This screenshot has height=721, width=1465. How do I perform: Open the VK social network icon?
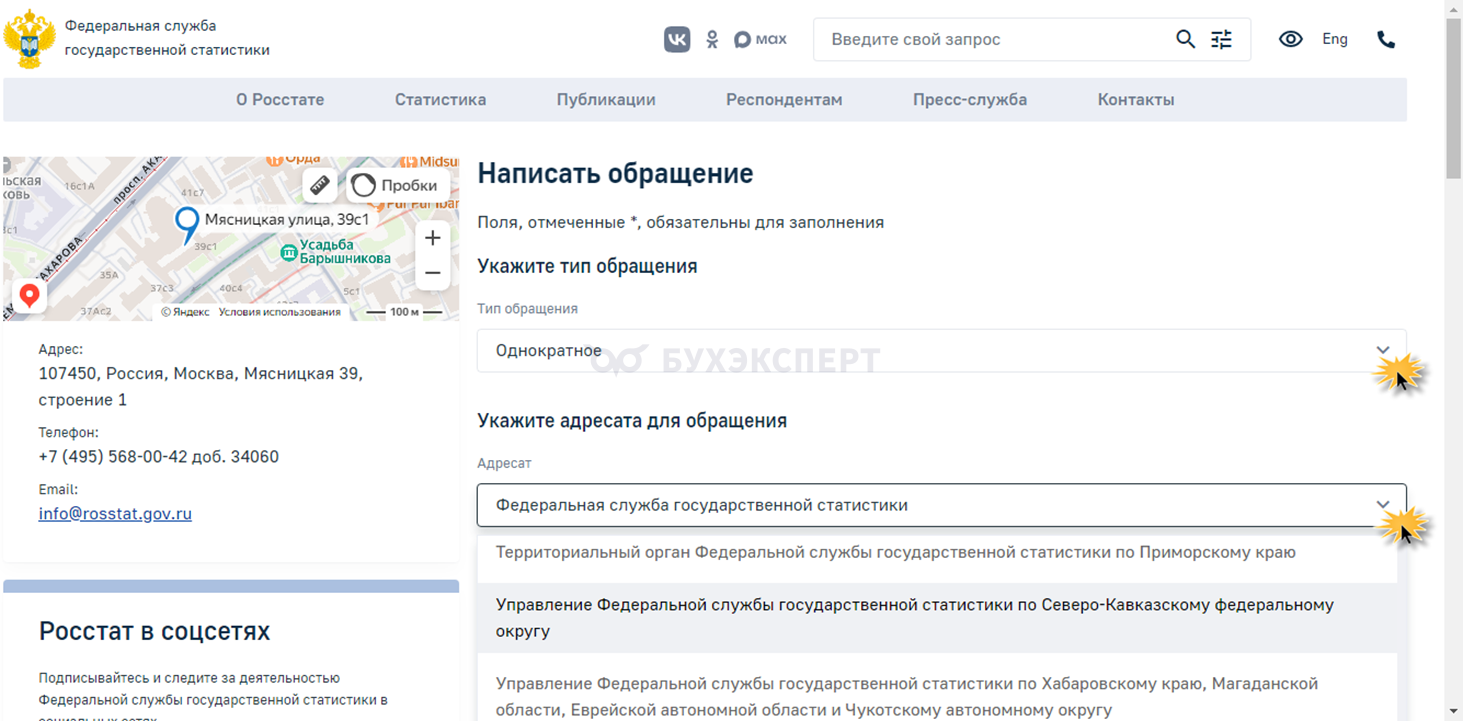677,39
